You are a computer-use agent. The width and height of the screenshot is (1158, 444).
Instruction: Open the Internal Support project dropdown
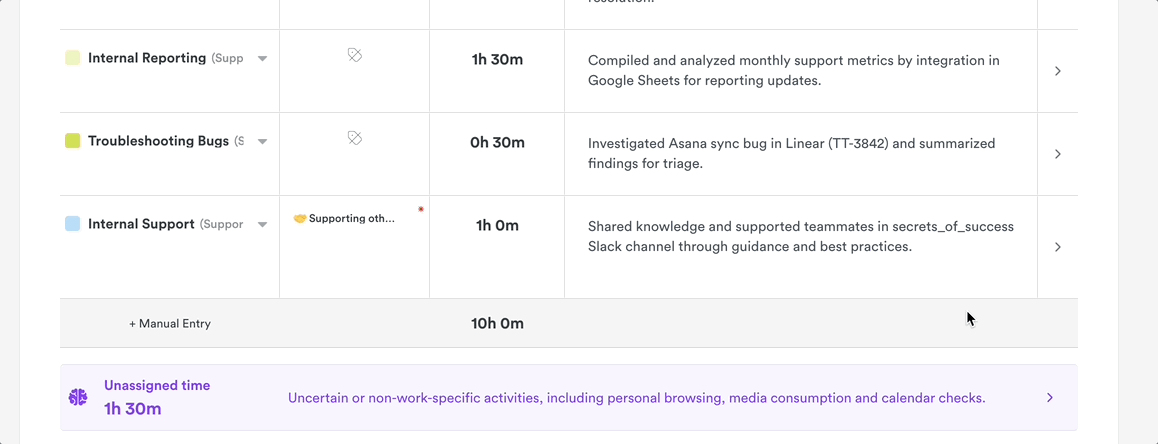pos(262,225)
